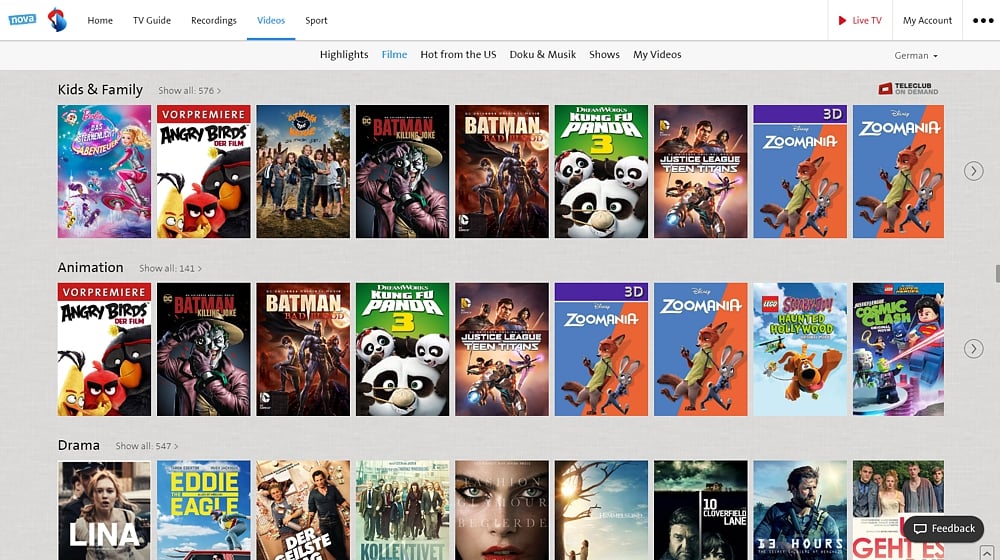Image resolution: width=1000 pixels, height=560 pixels.
Task: Open Batman Bad Blood in Animation row
Action: click(303, 350)
